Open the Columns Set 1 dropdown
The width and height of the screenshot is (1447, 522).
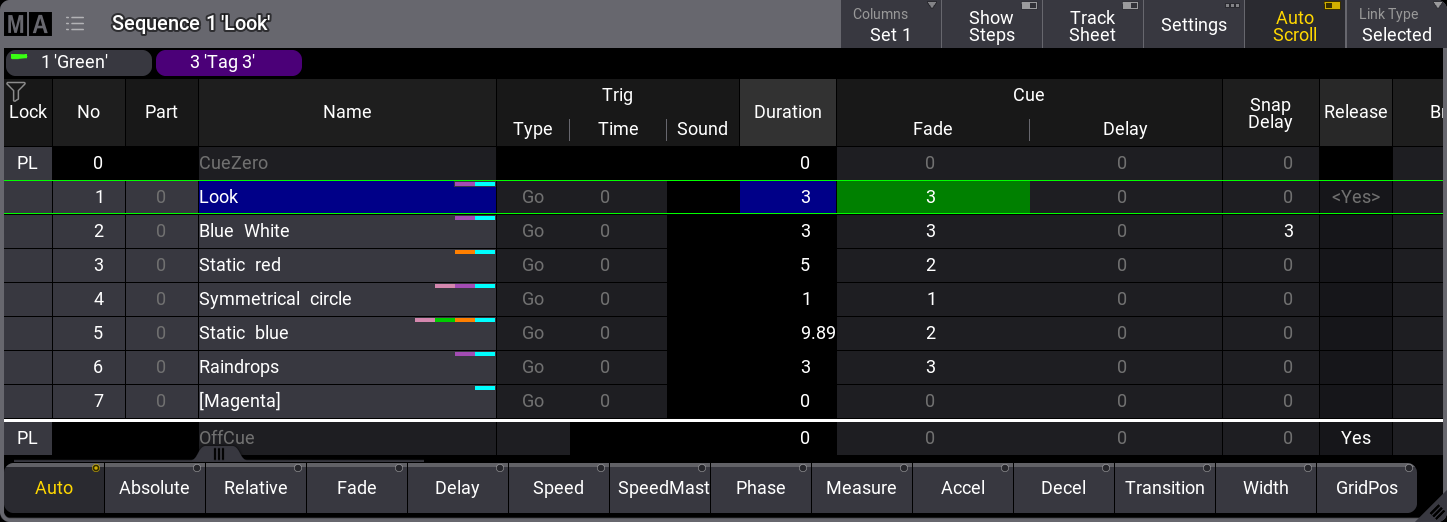tap(890, 25)
